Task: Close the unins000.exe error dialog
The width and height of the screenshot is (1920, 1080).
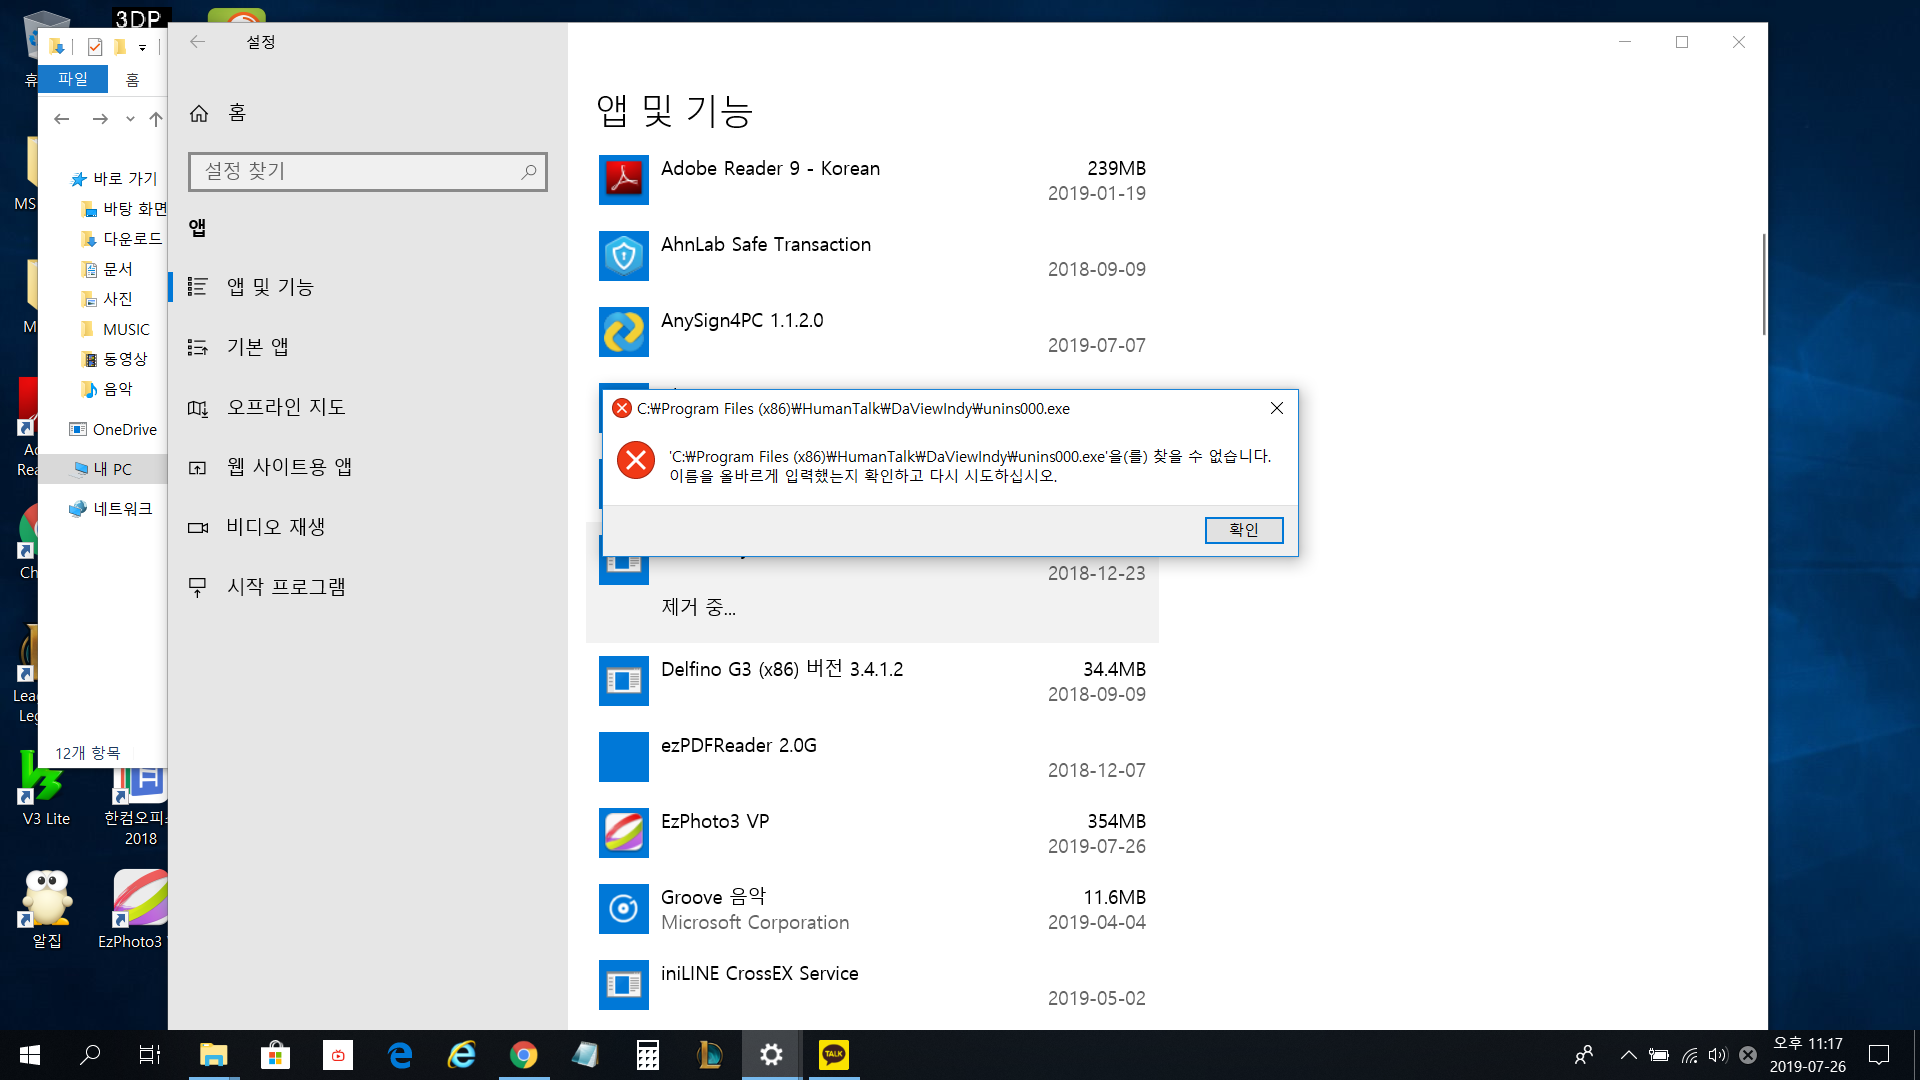Action: [1277, 408]
